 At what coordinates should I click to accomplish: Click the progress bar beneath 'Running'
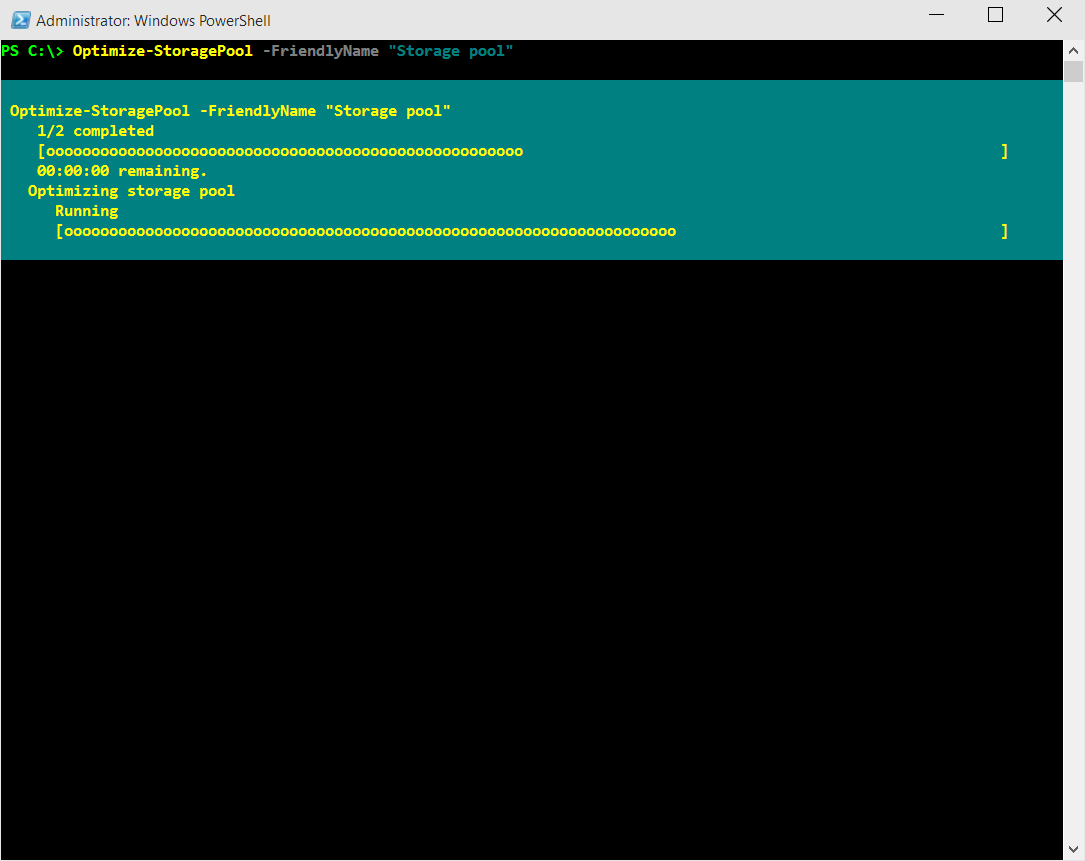(x=532, y=231)
